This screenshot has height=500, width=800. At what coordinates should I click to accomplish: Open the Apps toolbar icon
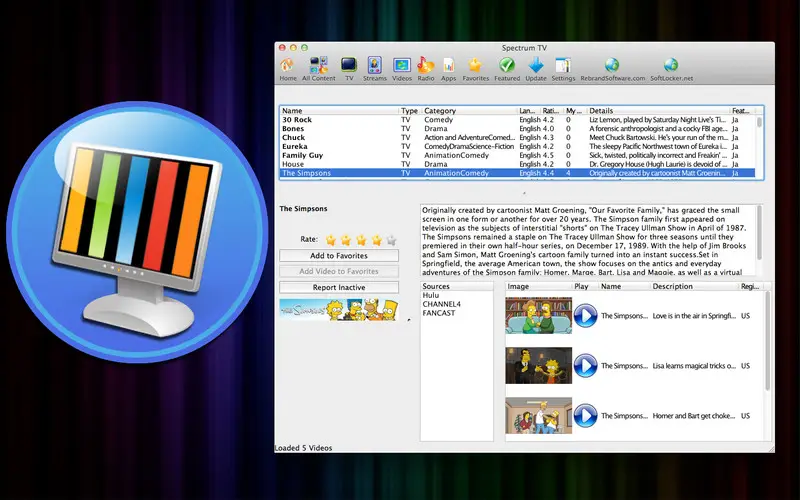(448, 66)
